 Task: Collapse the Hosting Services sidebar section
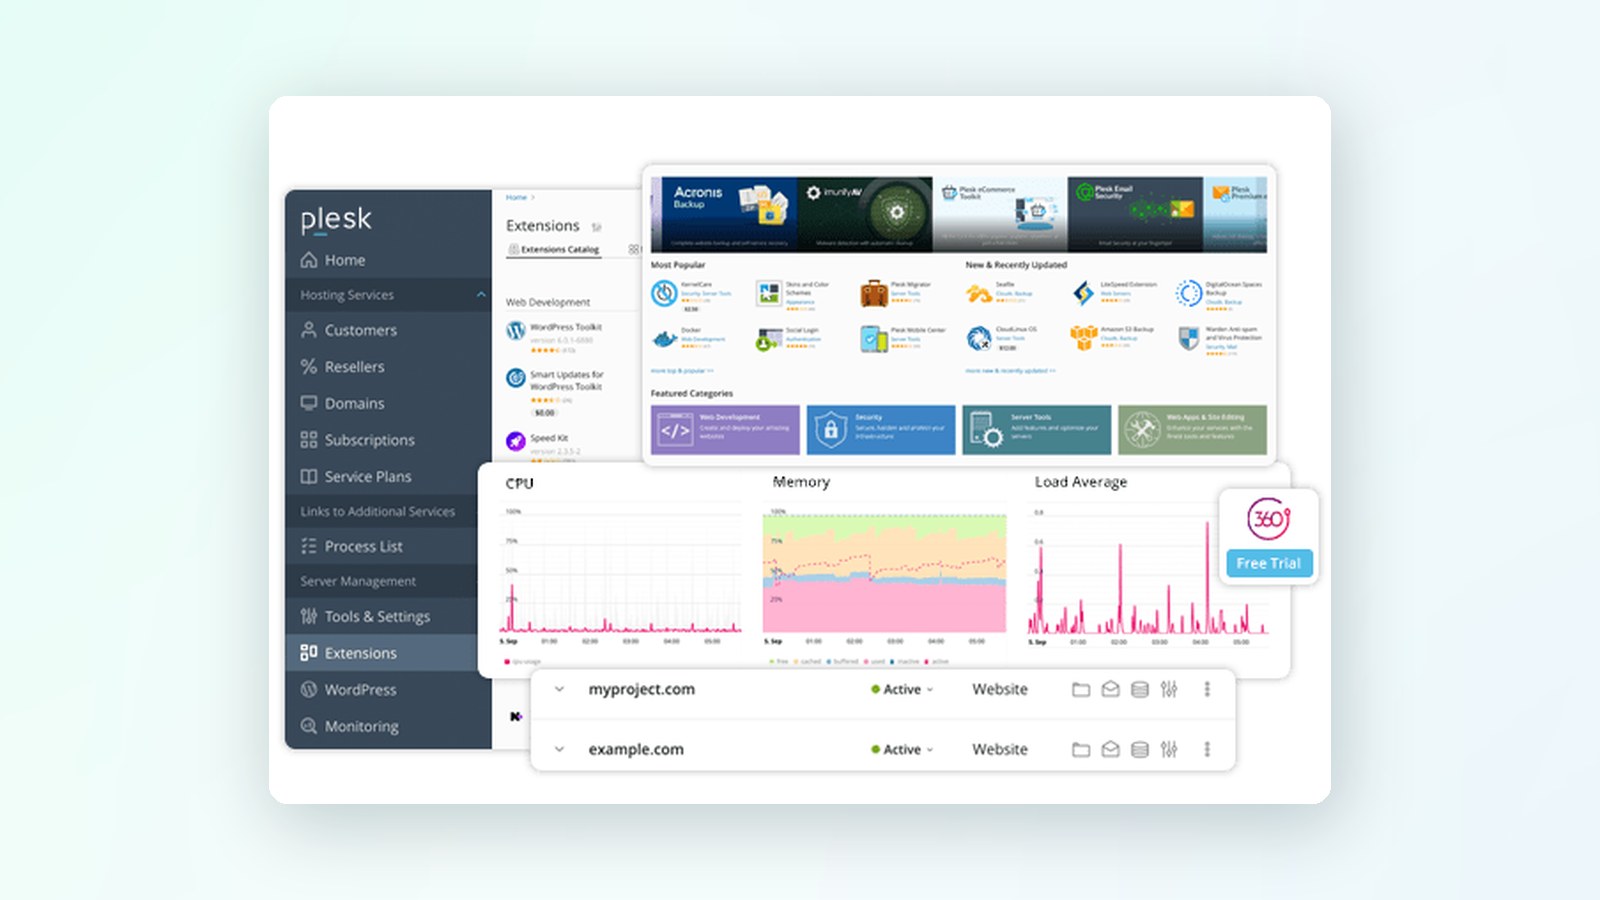click(481, 295)
